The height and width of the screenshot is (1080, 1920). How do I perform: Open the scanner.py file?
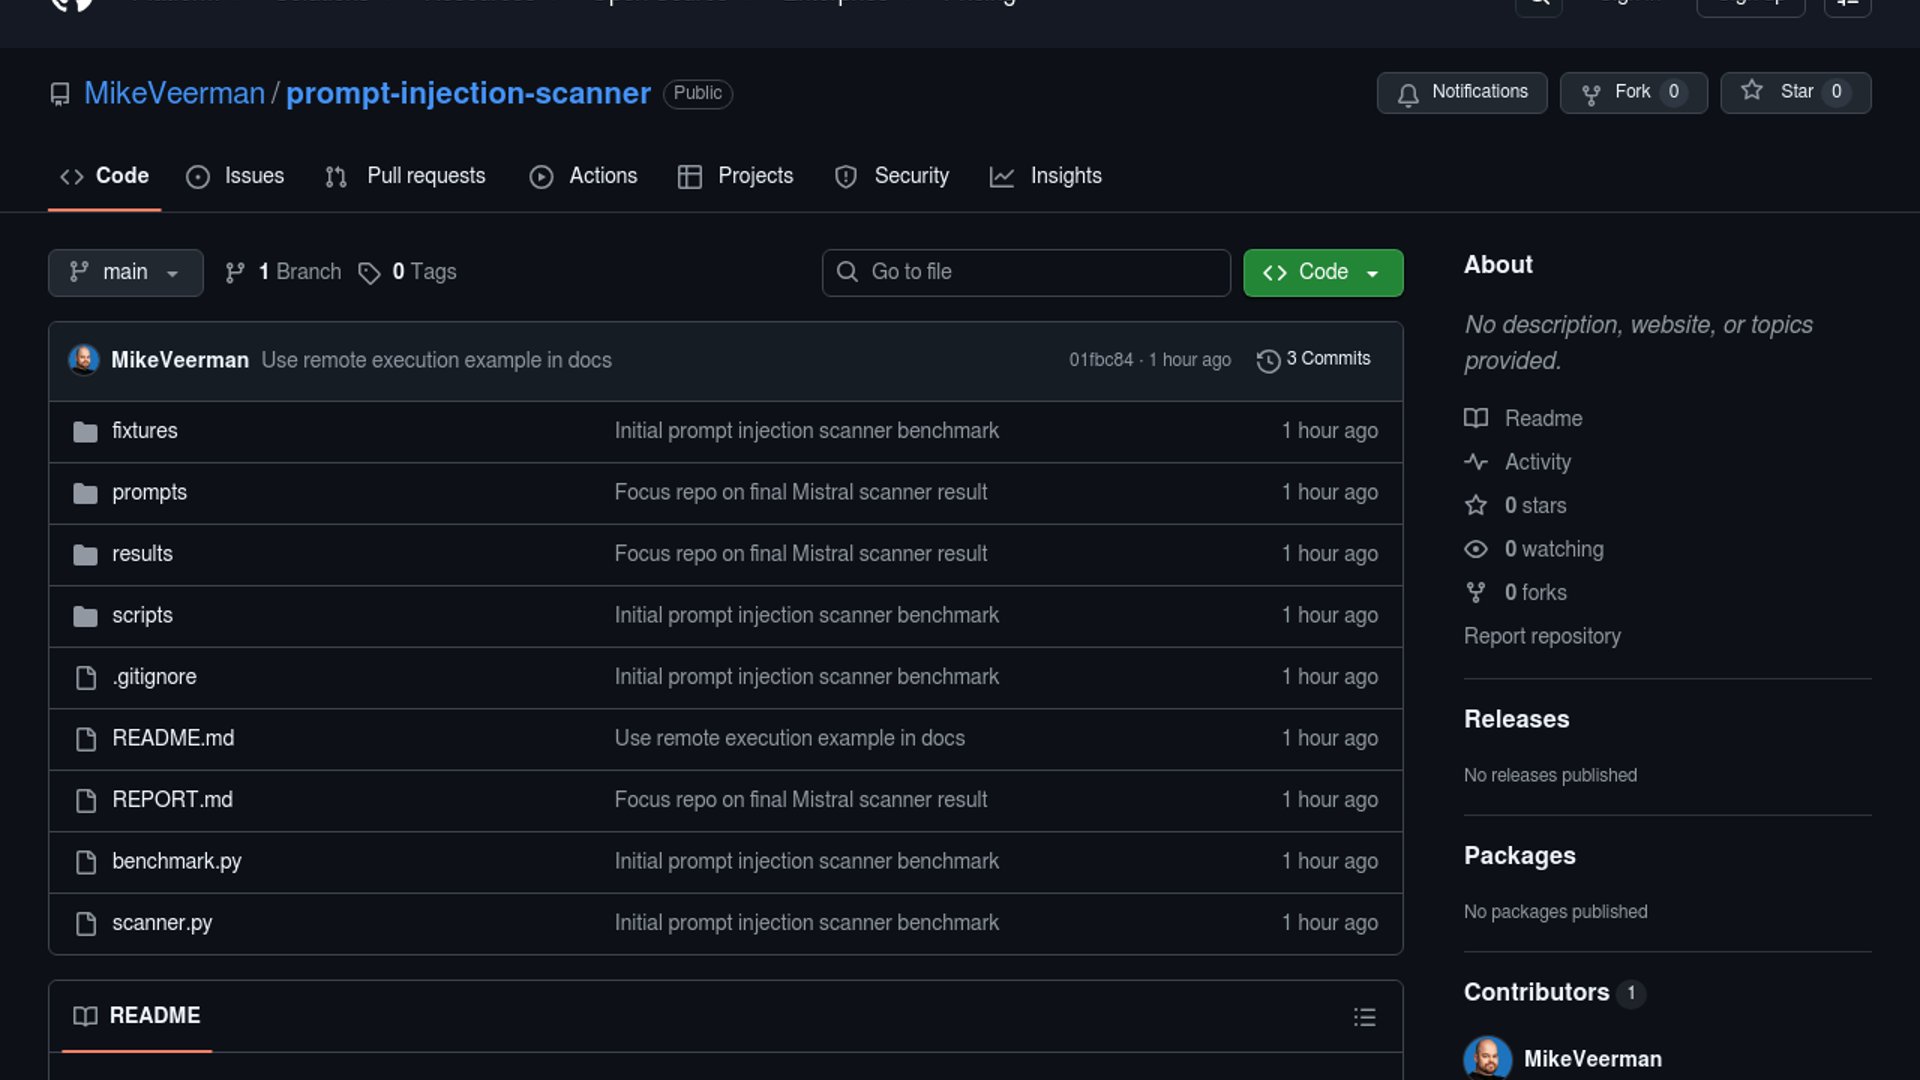point(161,923)
